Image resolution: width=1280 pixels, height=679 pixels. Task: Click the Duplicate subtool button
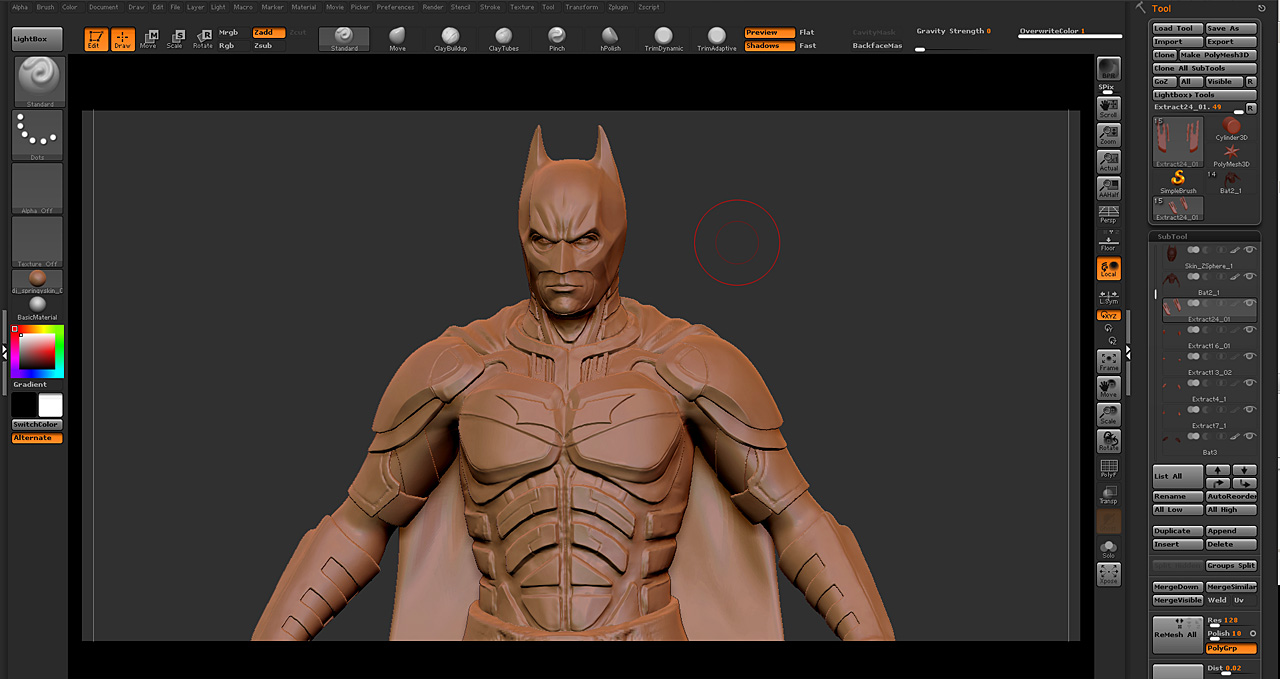[1177, 531]
